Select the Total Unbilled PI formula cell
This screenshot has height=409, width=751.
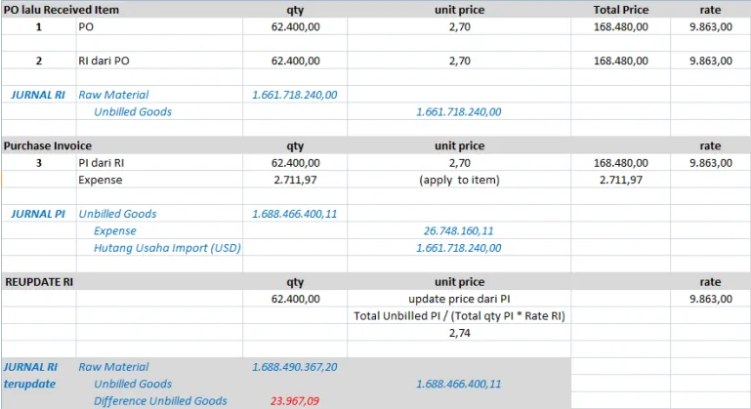tap(459, 315)
